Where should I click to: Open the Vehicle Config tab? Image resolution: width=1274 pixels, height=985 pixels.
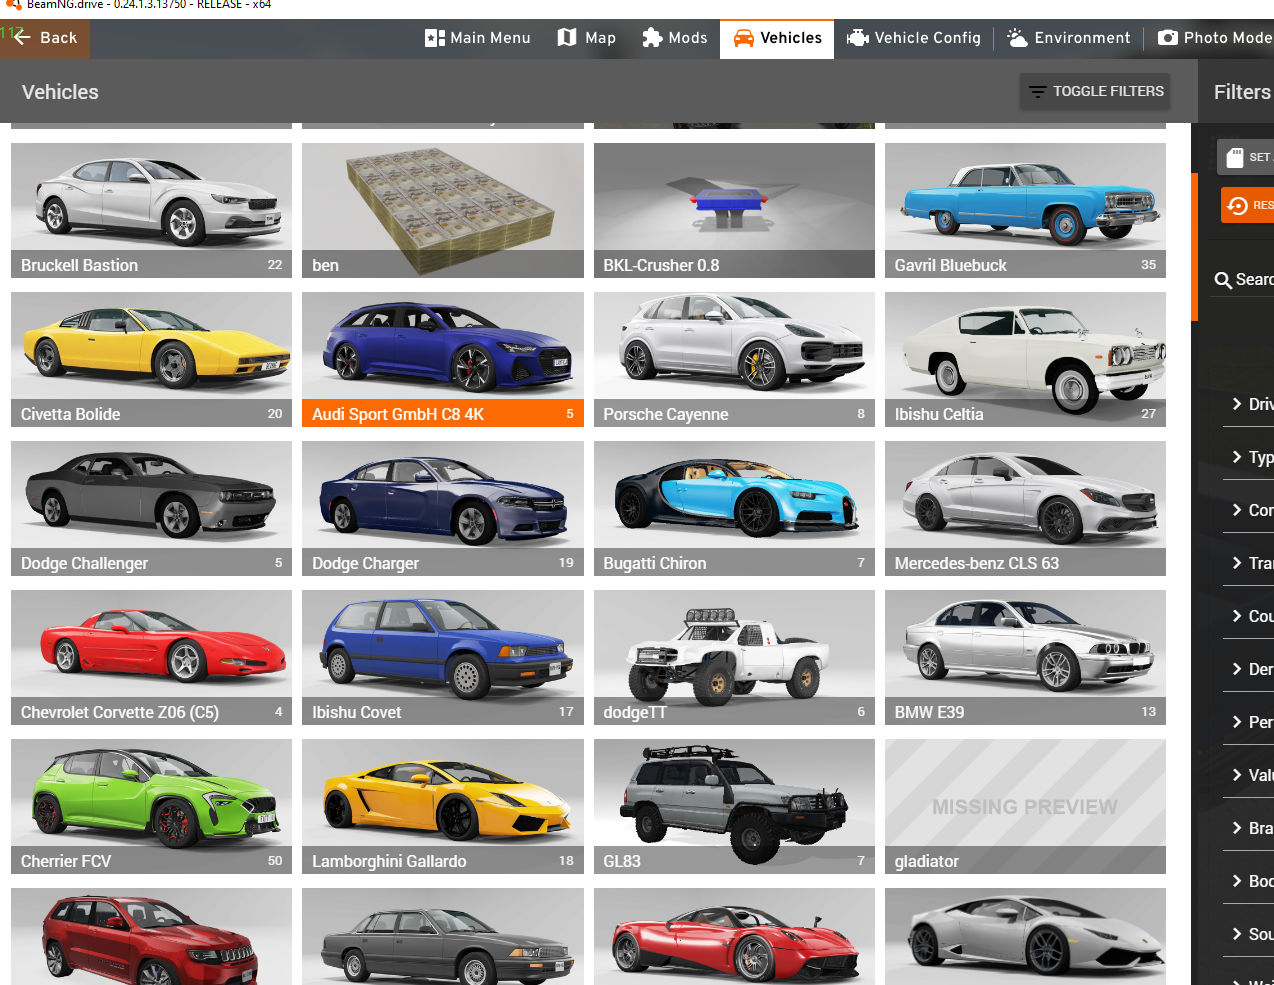914,38
